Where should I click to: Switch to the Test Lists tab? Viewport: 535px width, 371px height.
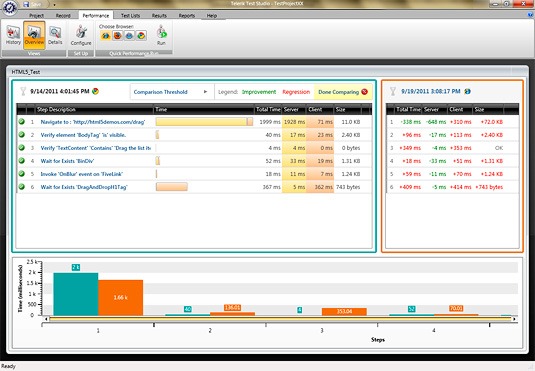[x=130, y=16]
